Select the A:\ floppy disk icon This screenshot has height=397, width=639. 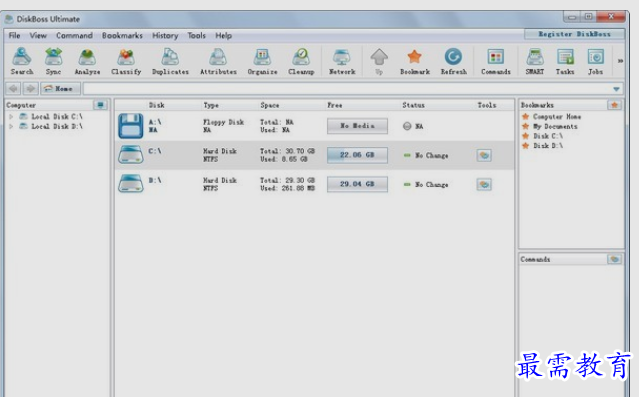[131, 126]
